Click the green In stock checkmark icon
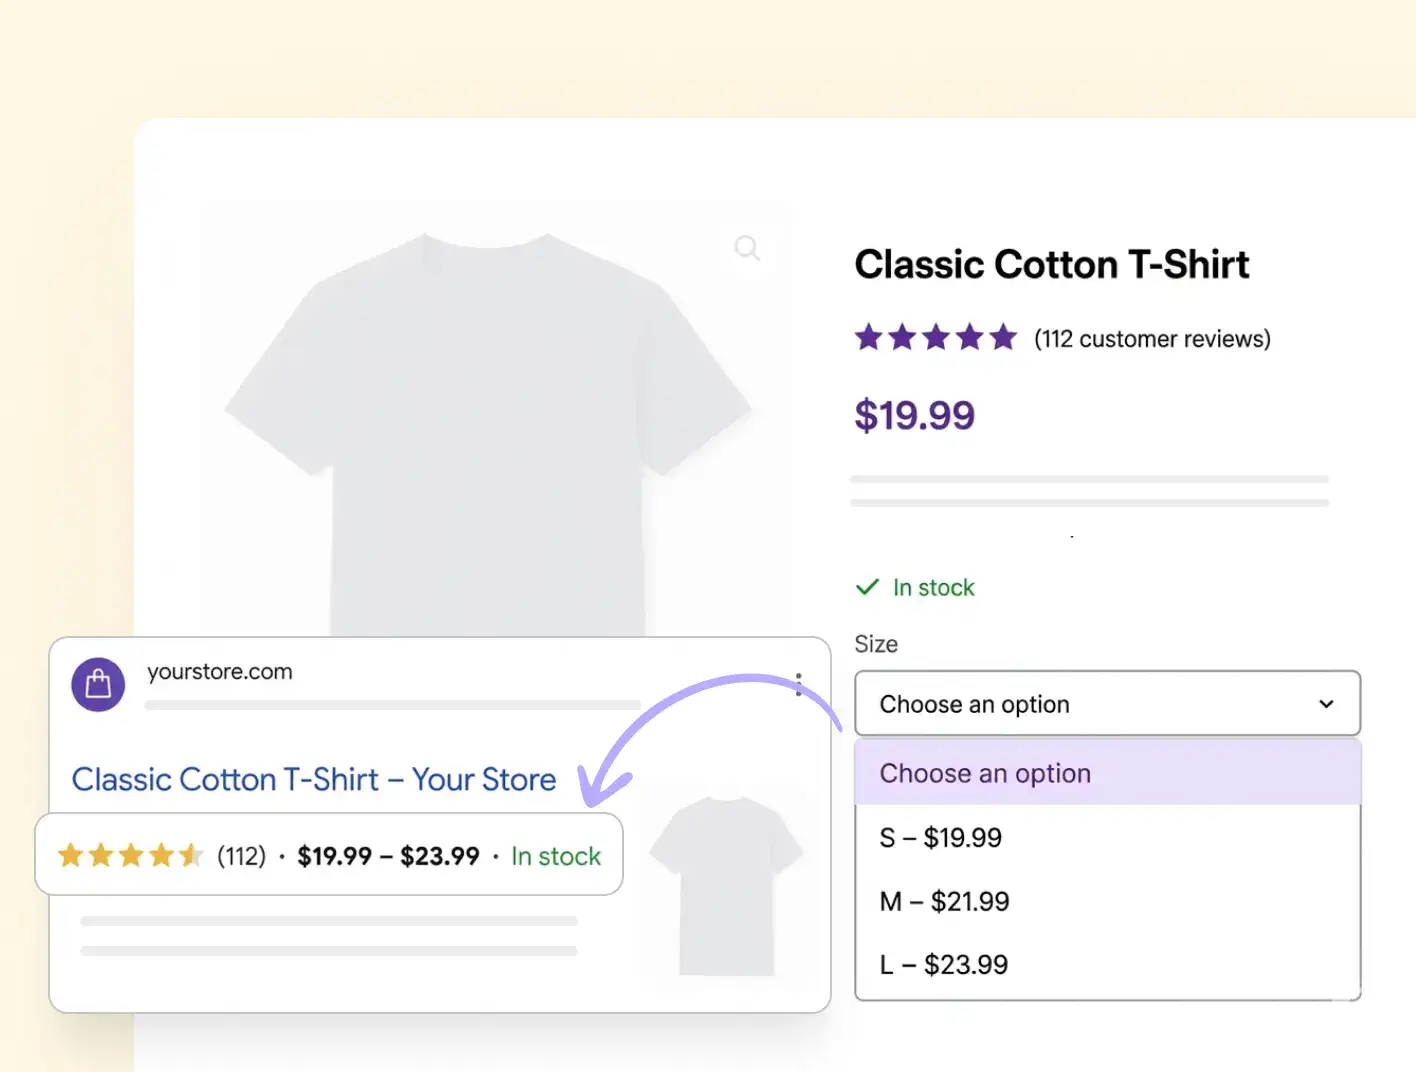This screenshot has height=1072, width=1416. (x=867, y=587)
